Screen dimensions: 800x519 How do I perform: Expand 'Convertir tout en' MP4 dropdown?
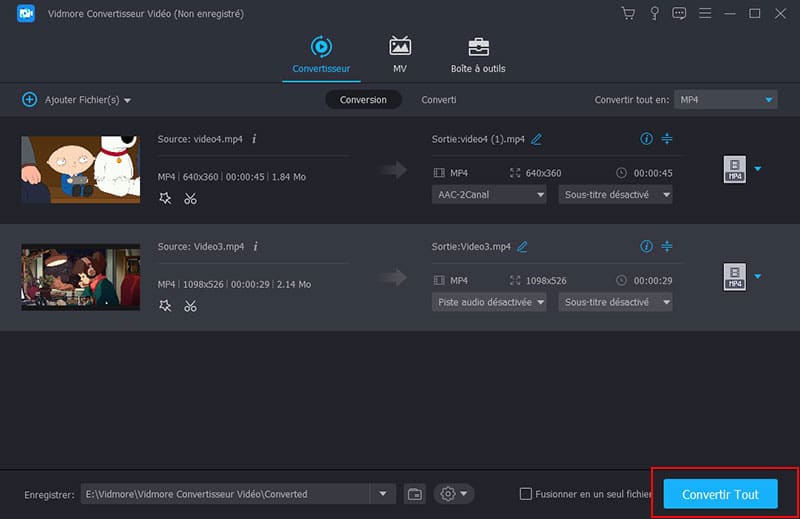(x=725, y=100)
